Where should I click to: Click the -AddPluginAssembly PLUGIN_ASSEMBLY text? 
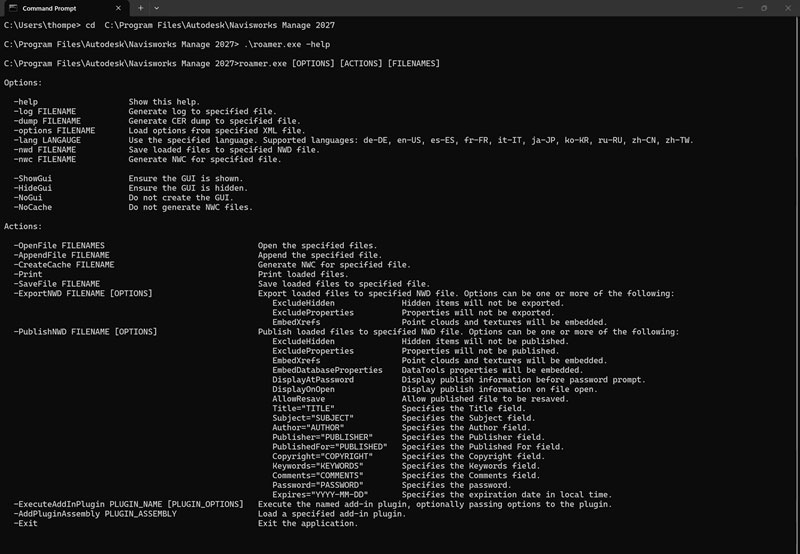(96, 513)
